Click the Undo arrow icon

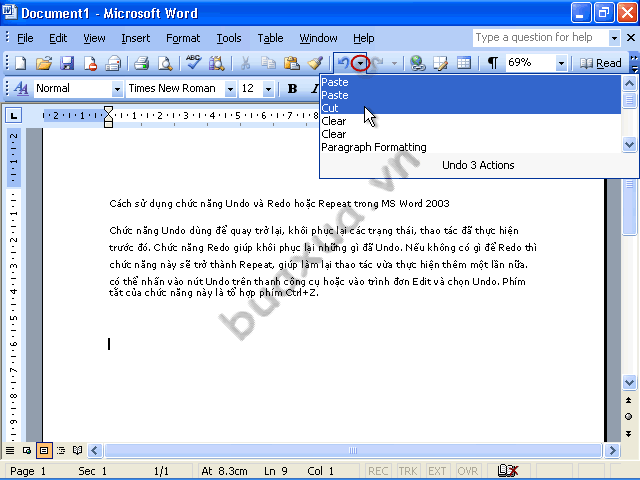coord(343,63)
